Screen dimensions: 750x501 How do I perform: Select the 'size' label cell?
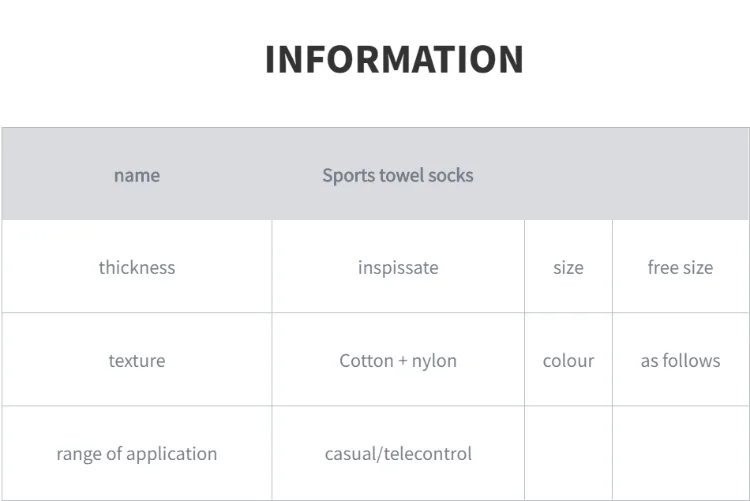pyautogui.click(x=568, y=267)
